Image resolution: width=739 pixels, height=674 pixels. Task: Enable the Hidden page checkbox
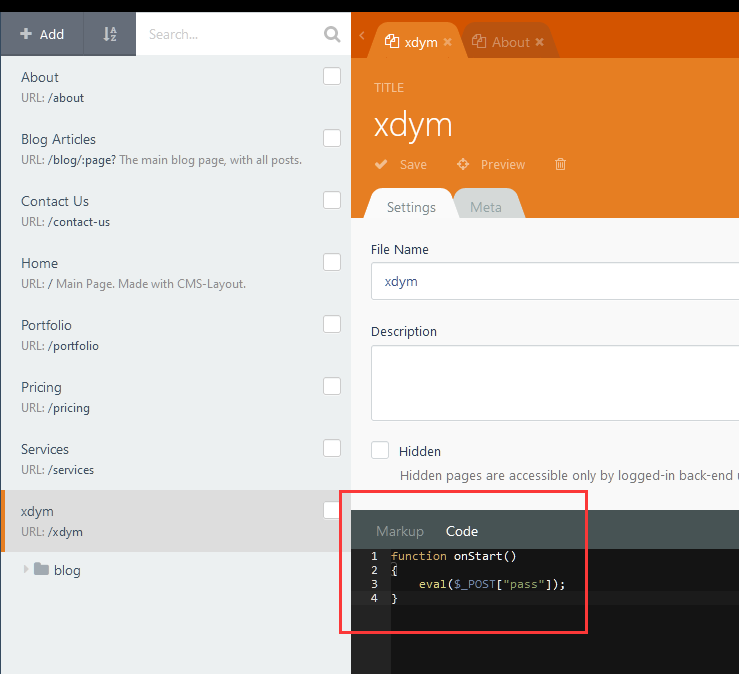pos(380,450)
